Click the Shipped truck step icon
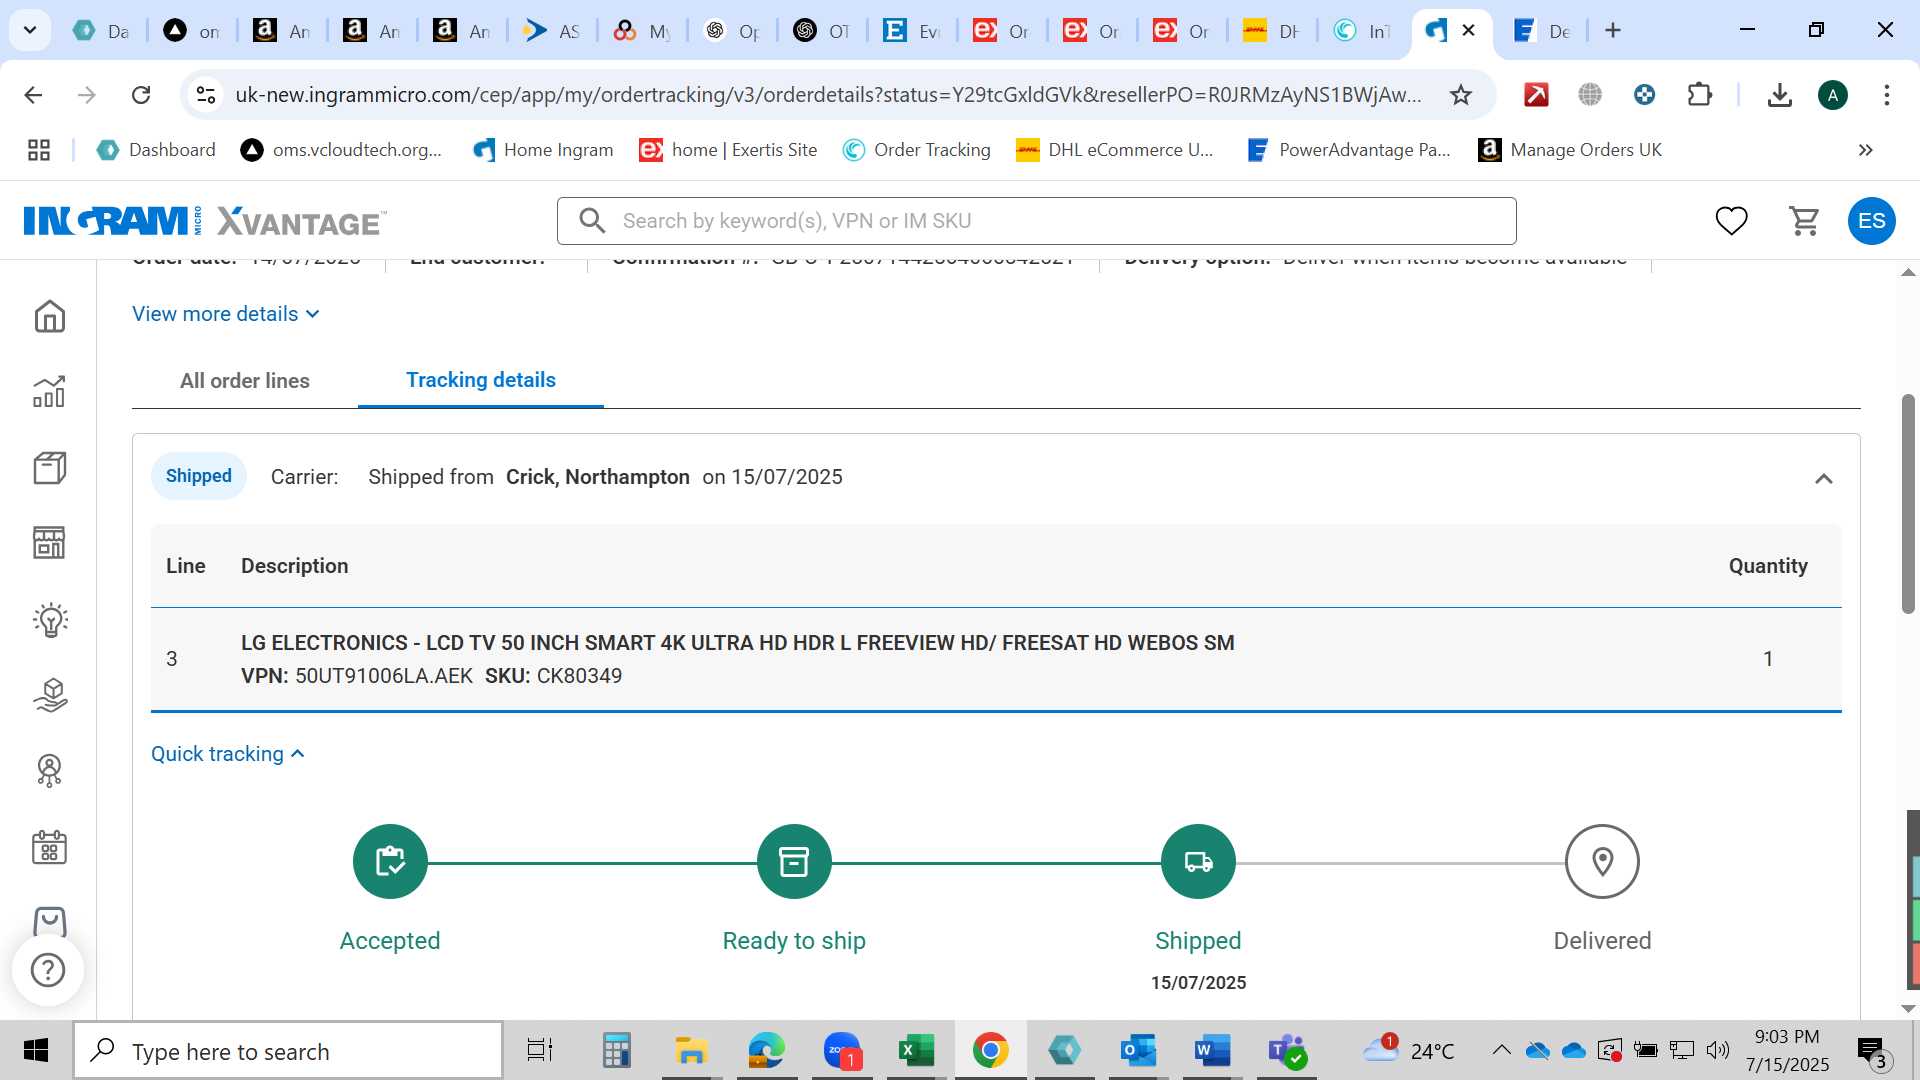This screenshot has width=1920, height=1080. click(1198, 862)
